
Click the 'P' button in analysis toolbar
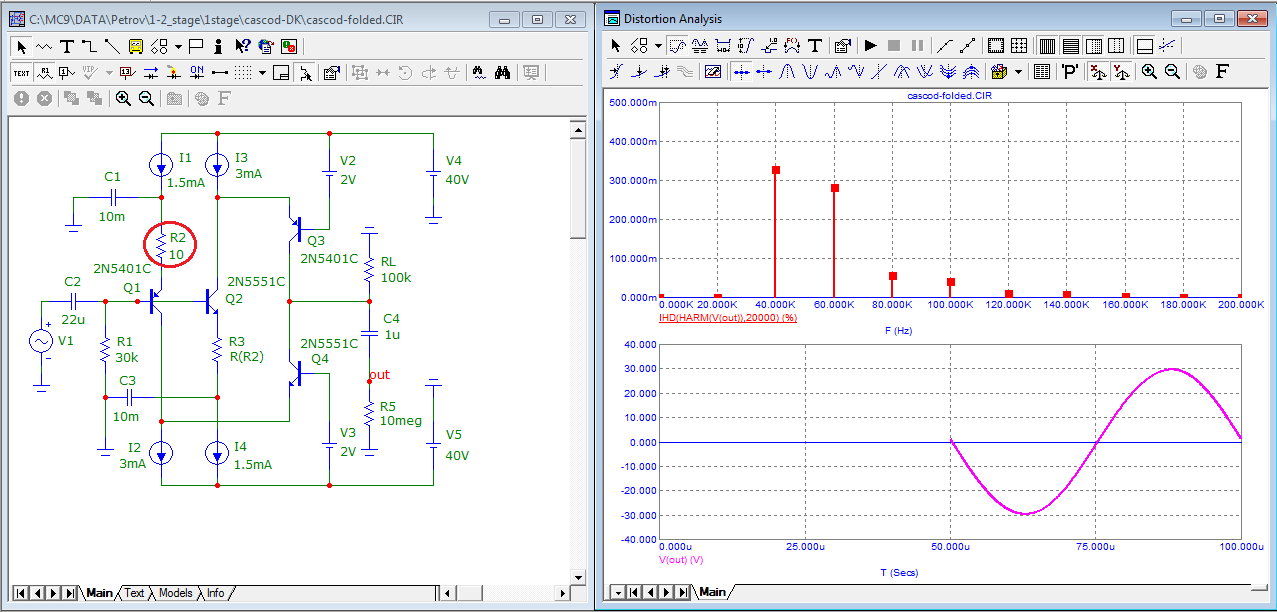(x=1069, y=71)
